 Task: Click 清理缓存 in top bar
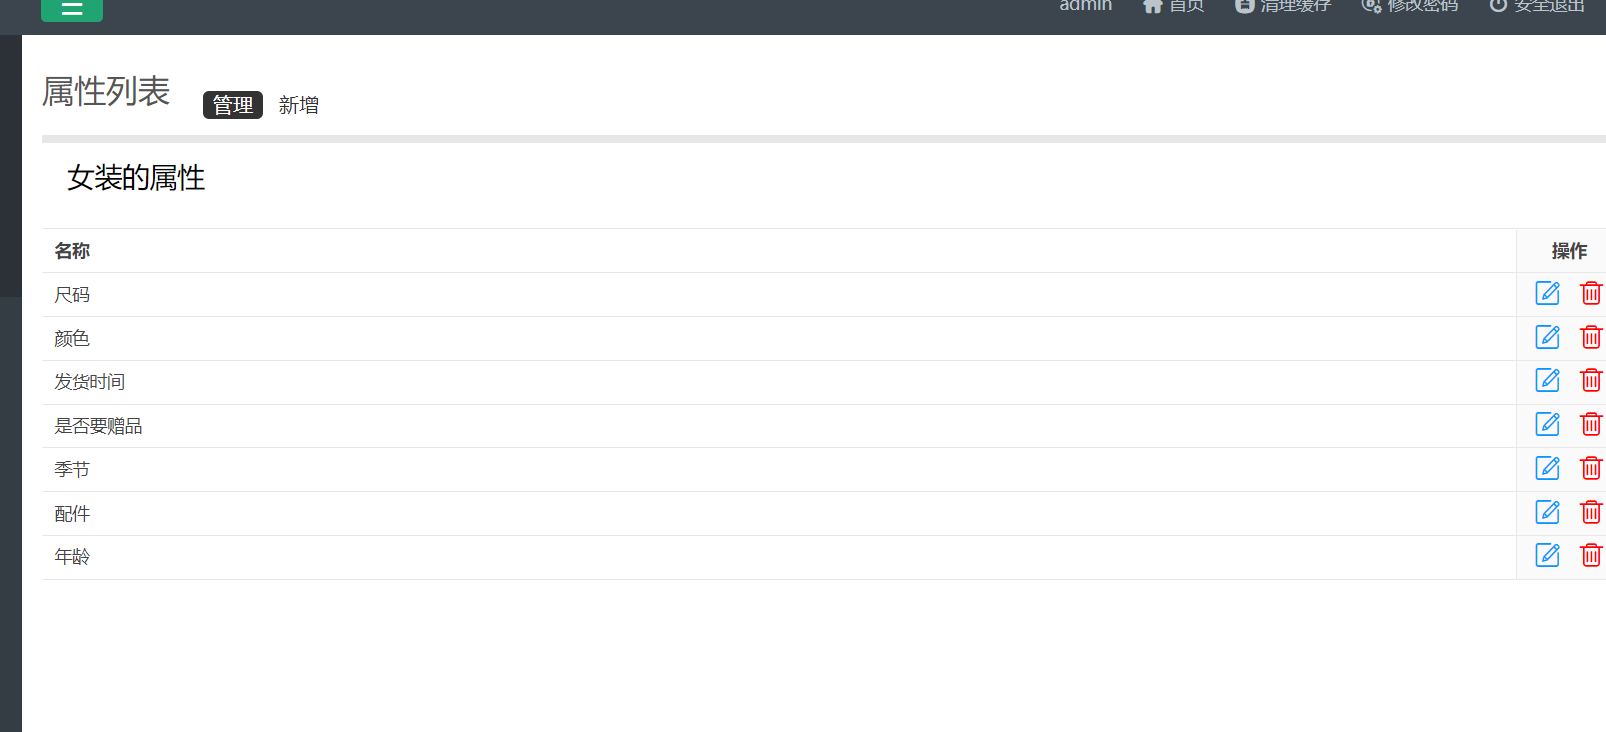tap(1283, 6)
